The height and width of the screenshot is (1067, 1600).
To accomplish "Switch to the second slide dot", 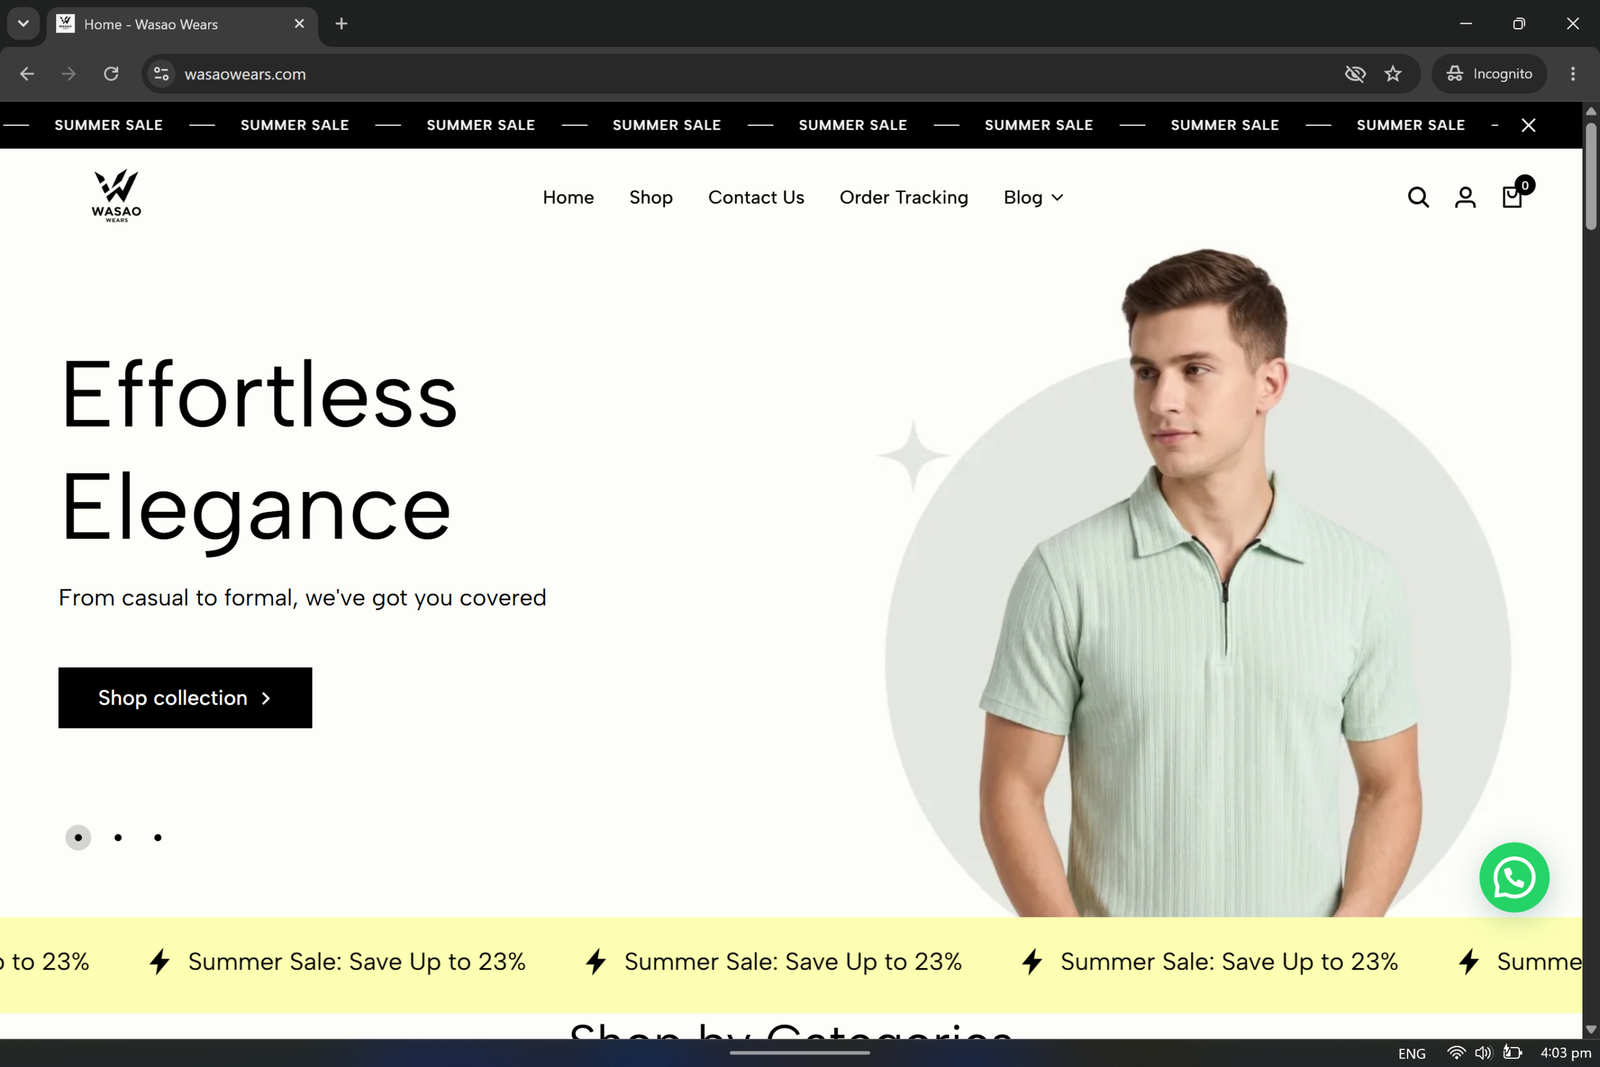I will pyautogui.click(x=118, y=837).
